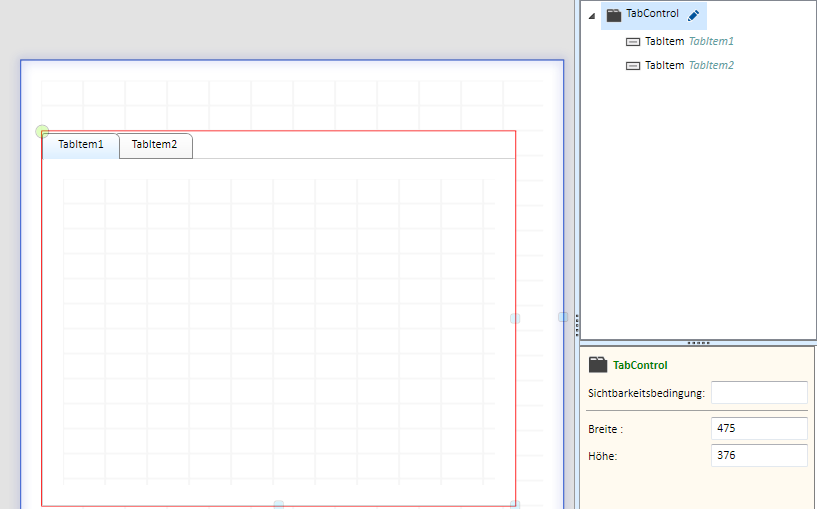Select TabItem2 row in the tree

(x=679, y=65)
